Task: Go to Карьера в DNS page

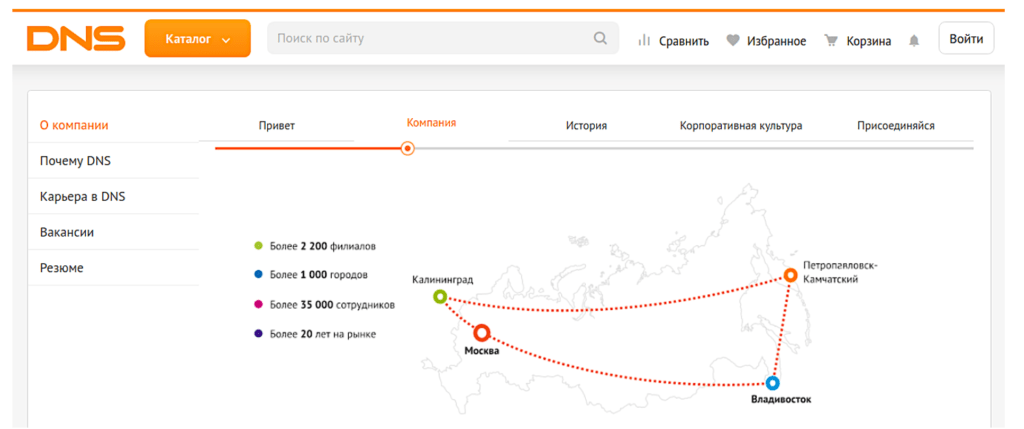Action: point(82,196)
